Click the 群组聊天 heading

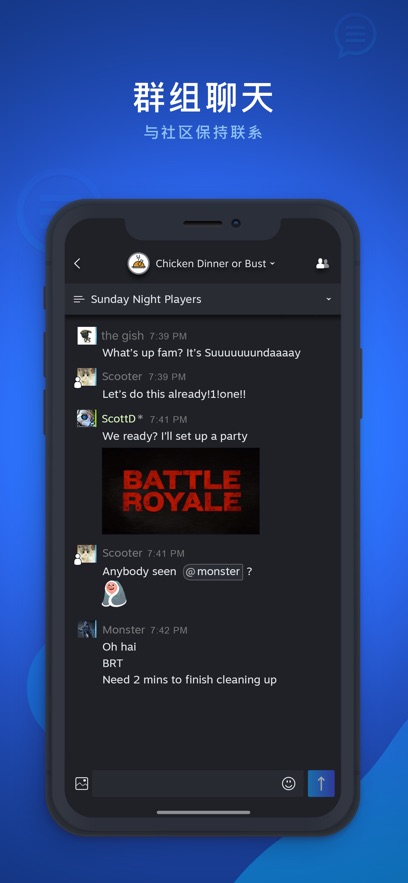(x=203, y=97)
